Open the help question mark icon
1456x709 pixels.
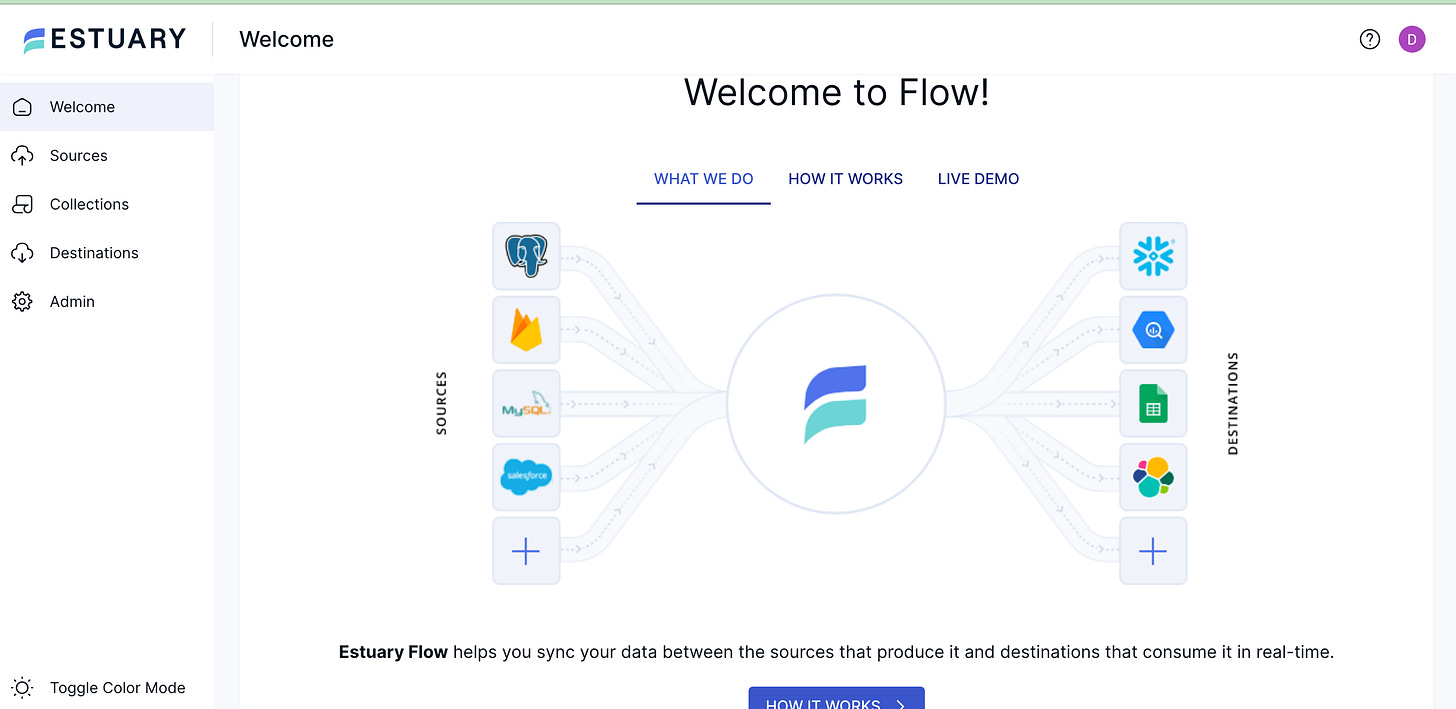point(1370,39)
